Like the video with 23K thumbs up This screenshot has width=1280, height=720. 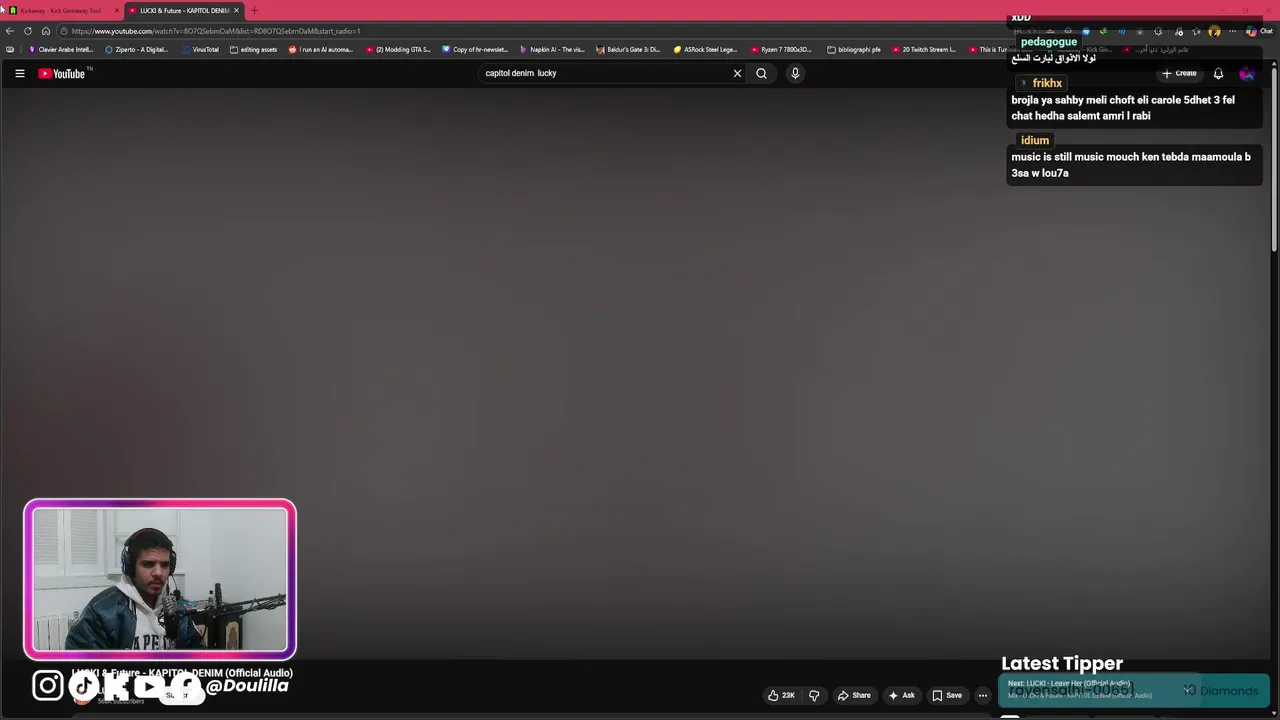pos(781,695)
